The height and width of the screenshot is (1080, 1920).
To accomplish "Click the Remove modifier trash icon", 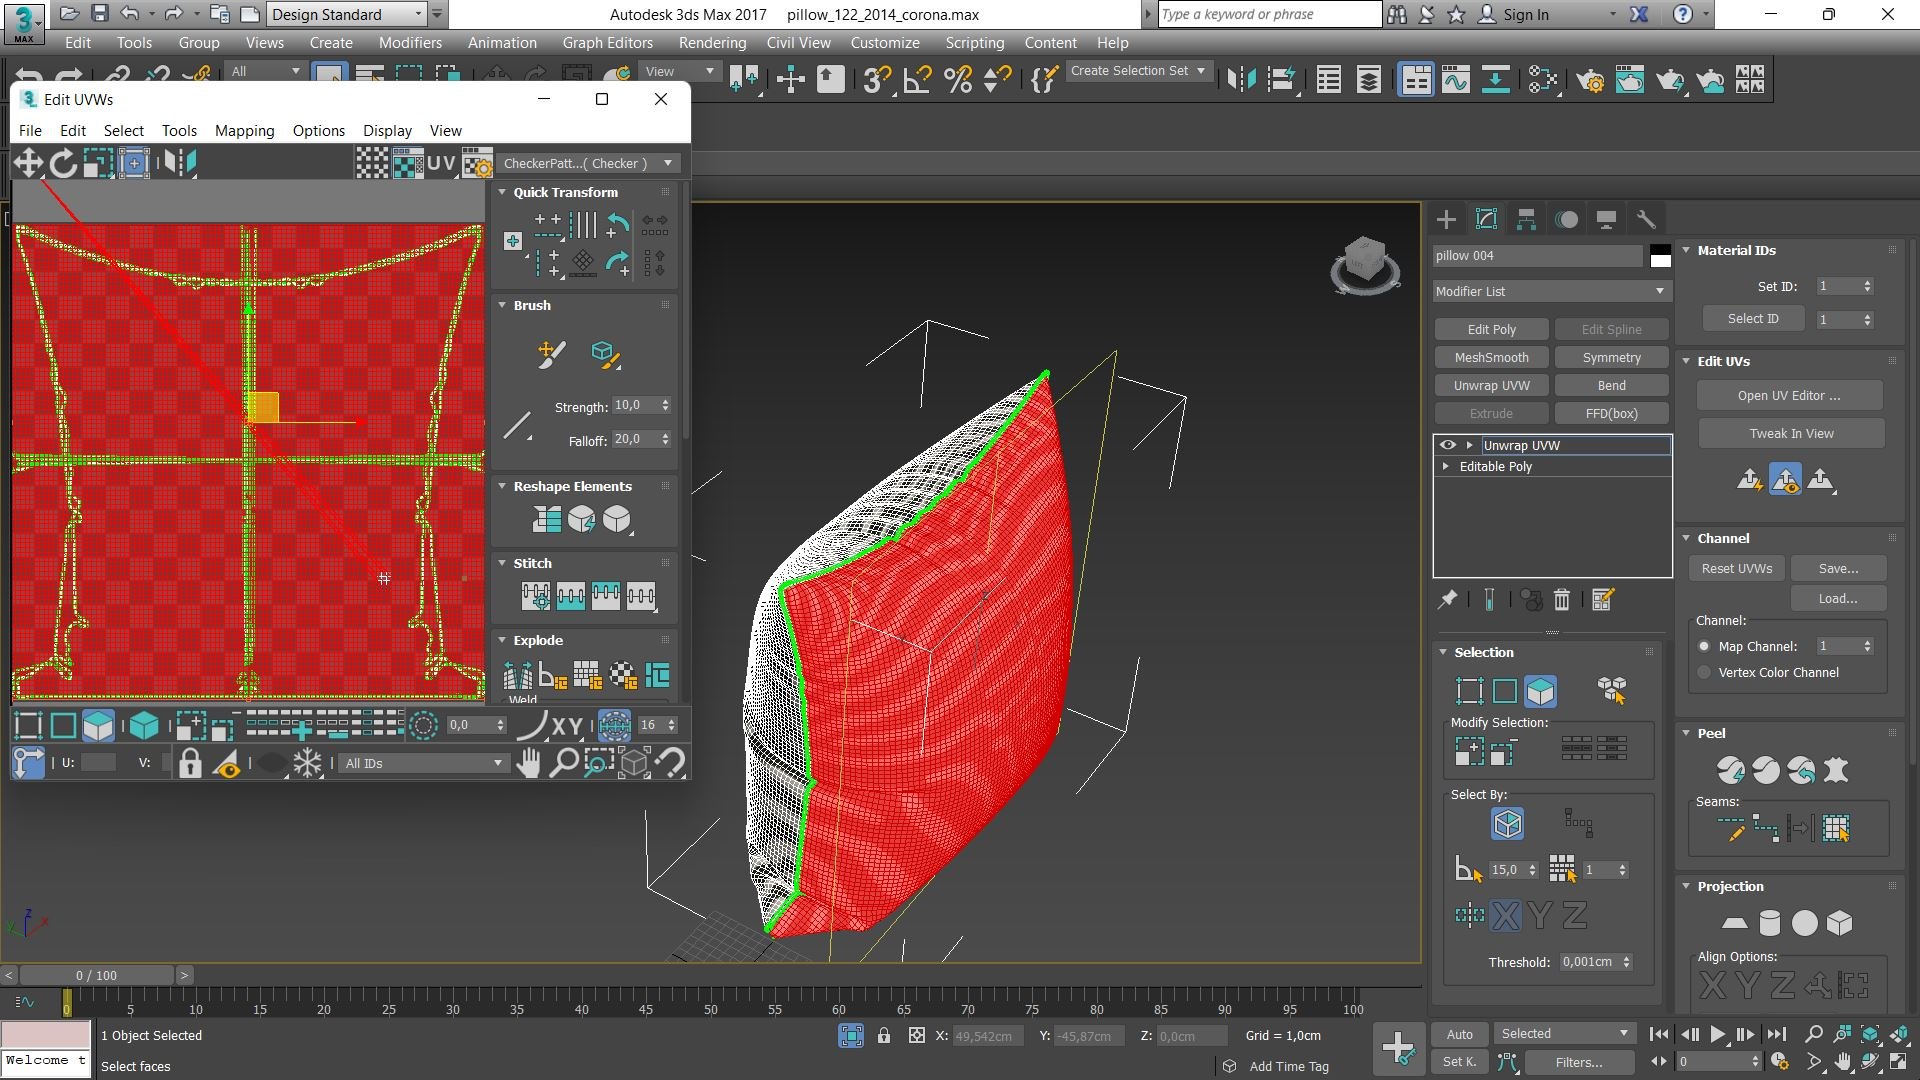I will coord(1562,599).
